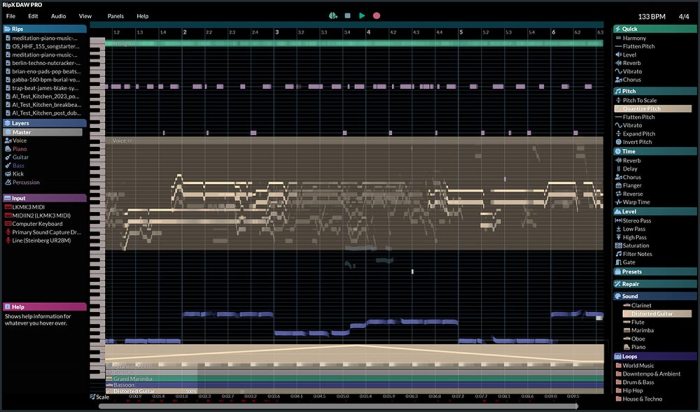700x412 pixels.
Task: Expand the Repair section
Action: 654,284
